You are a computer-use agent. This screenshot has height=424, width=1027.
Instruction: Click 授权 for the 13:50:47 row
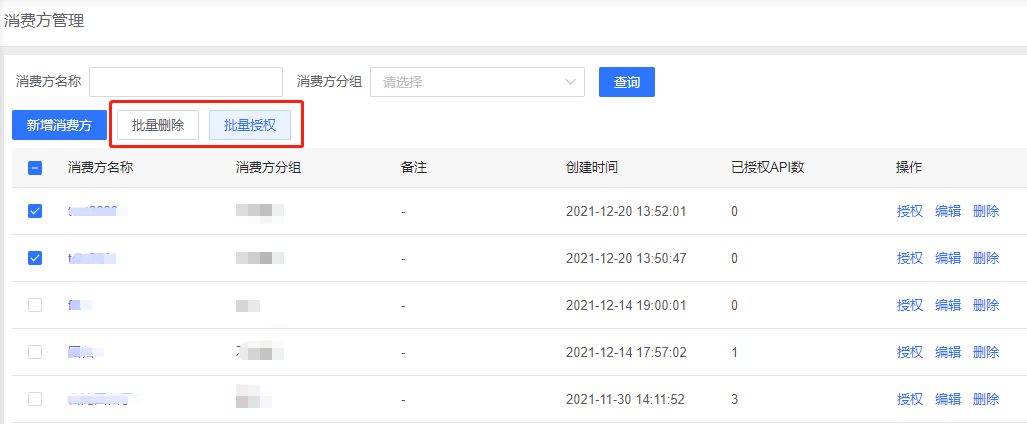point(910,258)
